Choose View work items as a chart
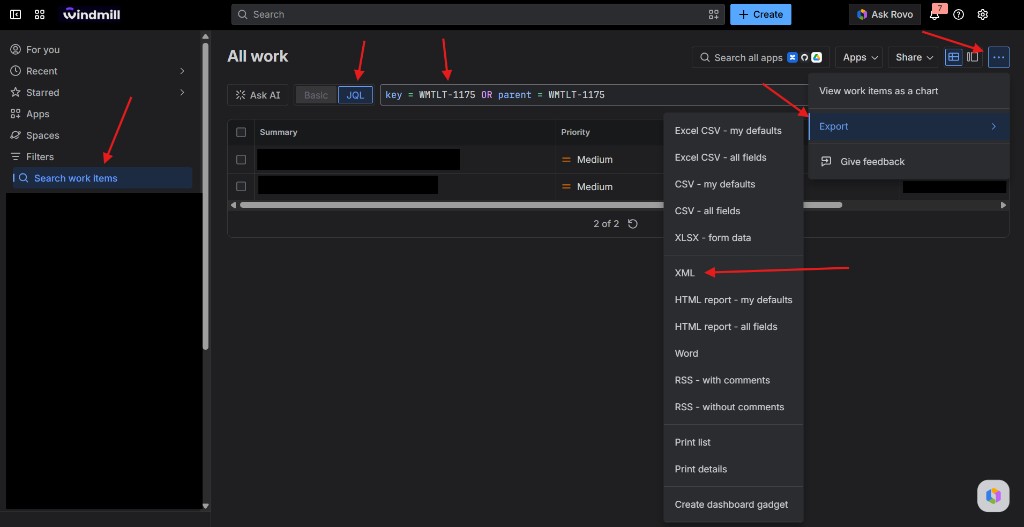The image size is (1024, 527). (908, 91)
